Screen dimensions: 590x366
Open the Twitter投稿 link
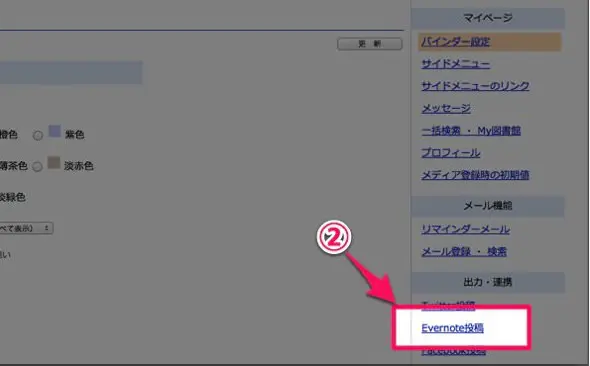(448, 305)
